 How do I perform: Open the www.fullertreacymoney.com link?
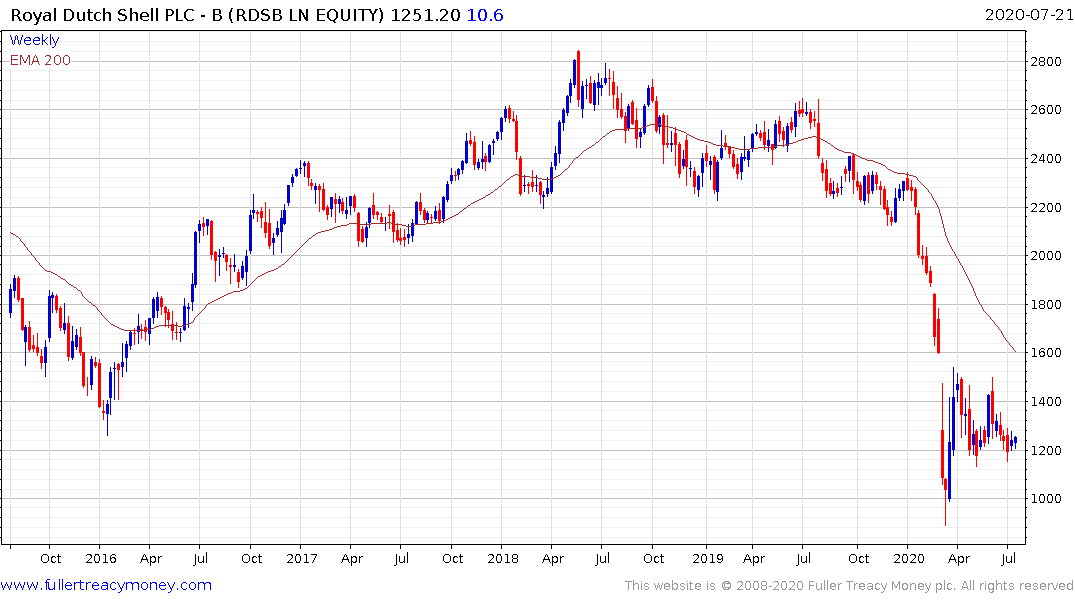pyautogui.click(x=106, y=585)
